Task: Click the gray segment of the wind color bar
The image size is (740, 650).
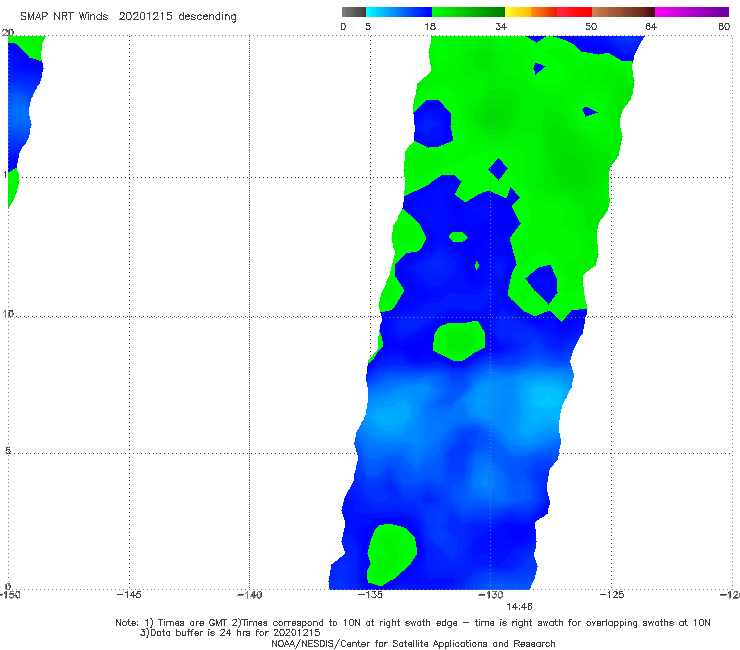Action: 353,12
